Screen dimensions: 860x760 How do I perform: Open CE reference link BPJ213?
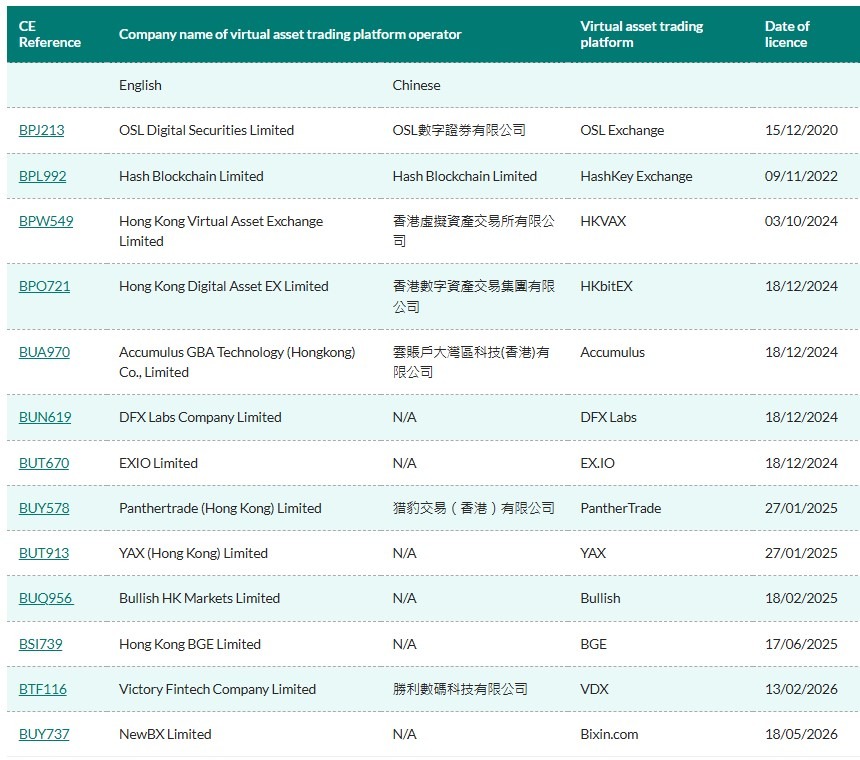point(42,130)
